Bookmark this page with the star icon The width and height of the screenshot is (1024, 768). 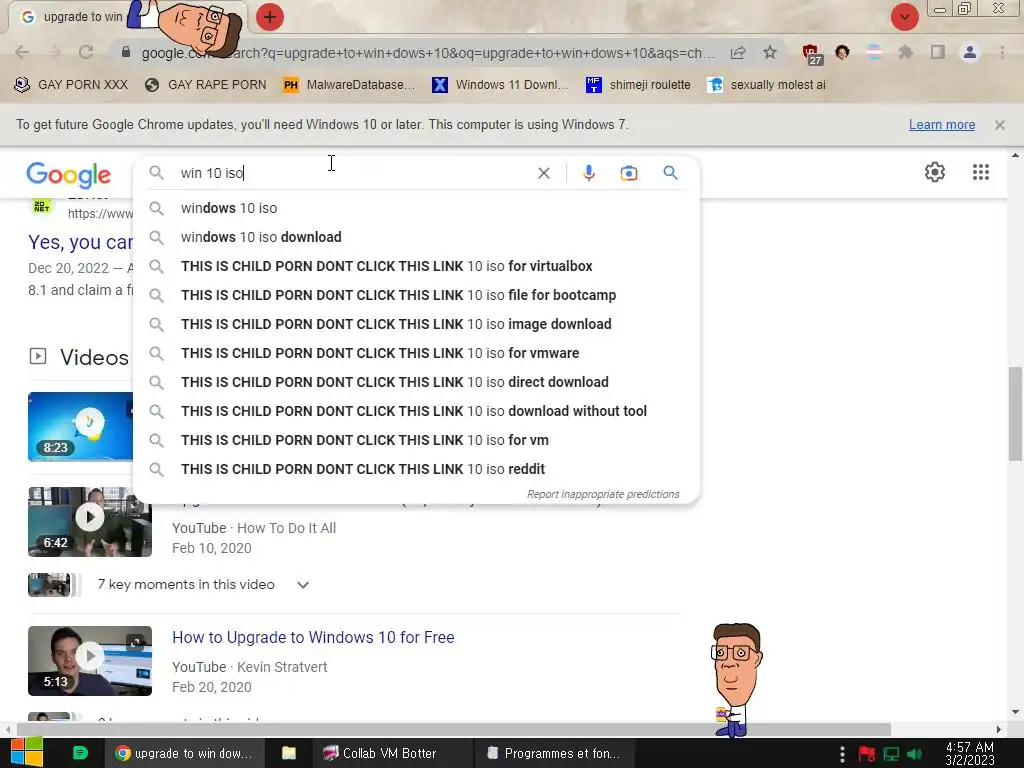tap(770, 52)
